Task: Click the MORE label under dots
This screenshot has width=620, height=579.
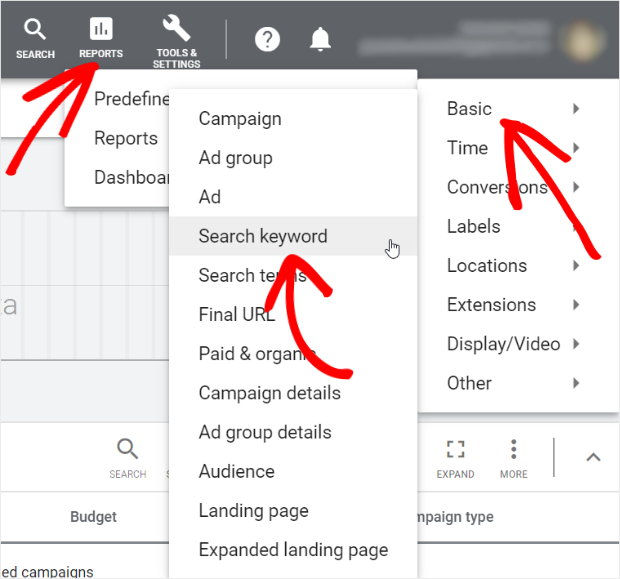Action: 514,474
